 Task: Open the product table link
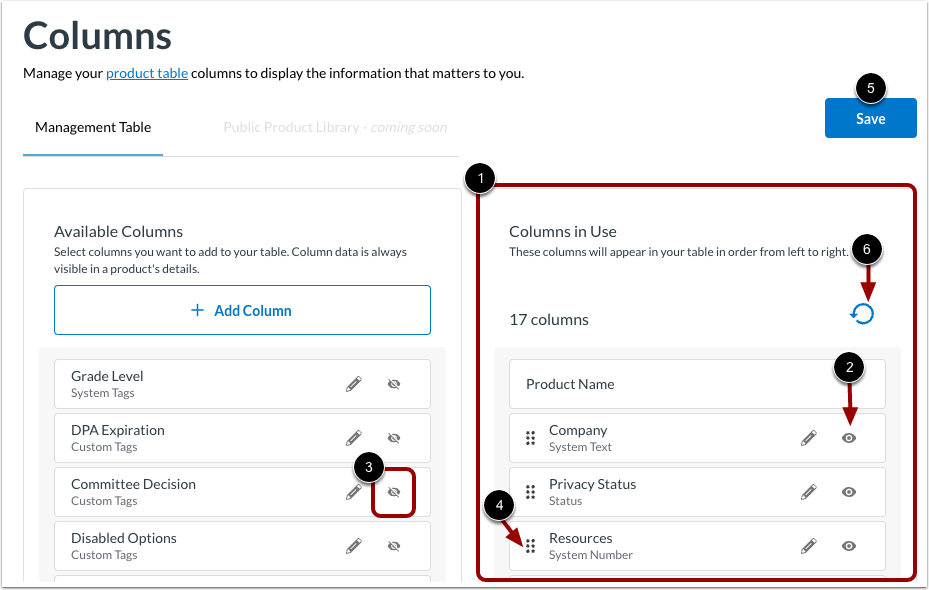point(147,73)
